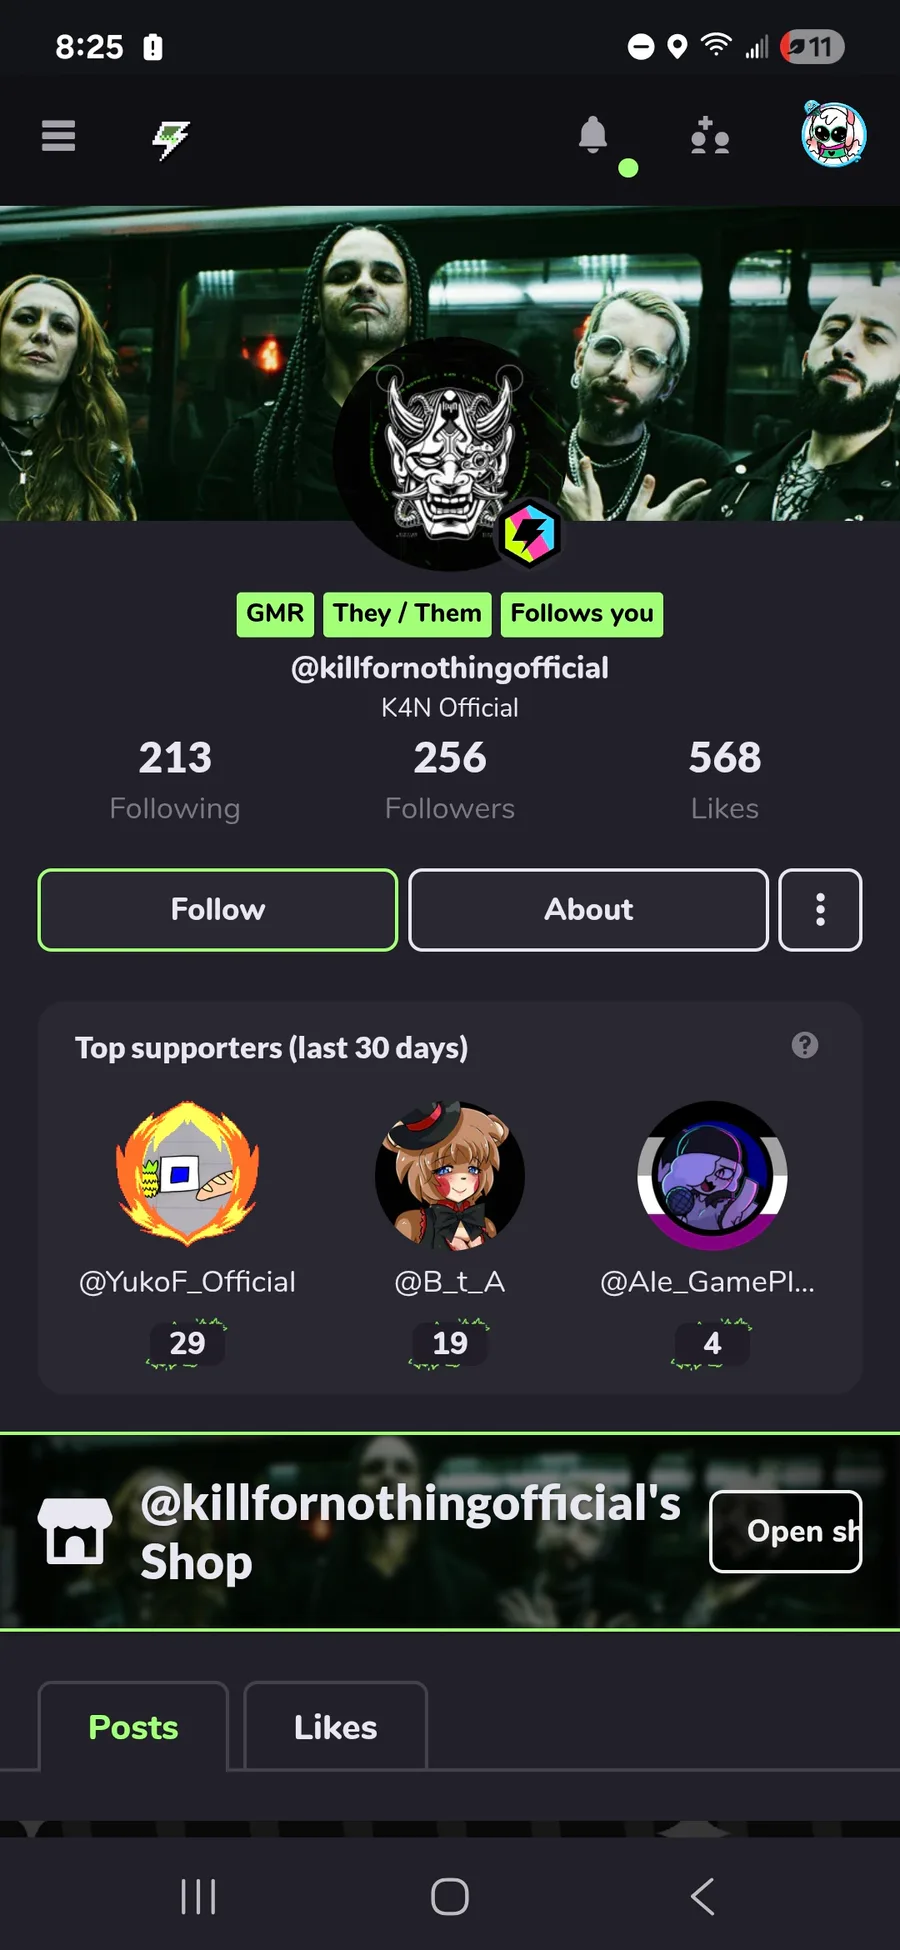Open the three-dot more options menu
Screen dimensions: 900x1950
pos(820,910)
